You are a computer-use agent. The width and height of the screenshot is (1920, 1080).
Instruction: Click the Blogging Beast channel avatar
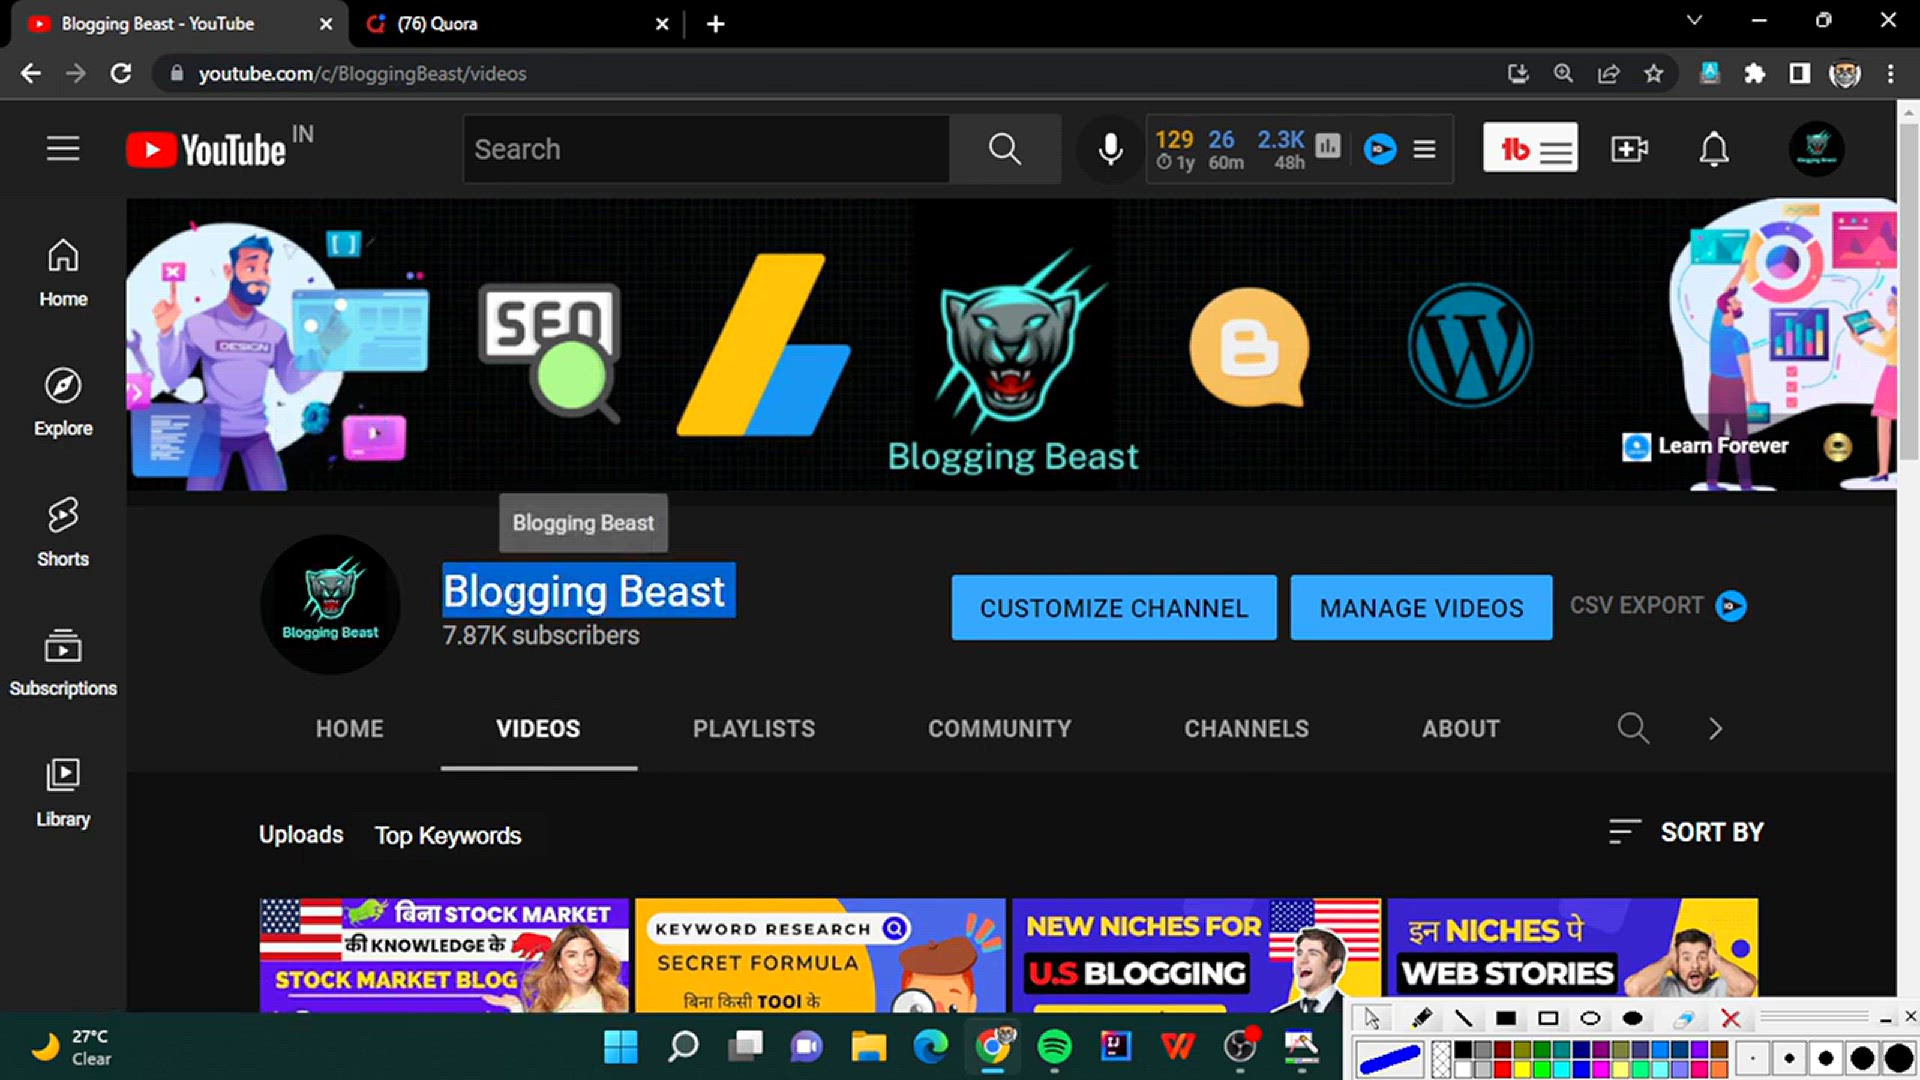pos(330,605)
